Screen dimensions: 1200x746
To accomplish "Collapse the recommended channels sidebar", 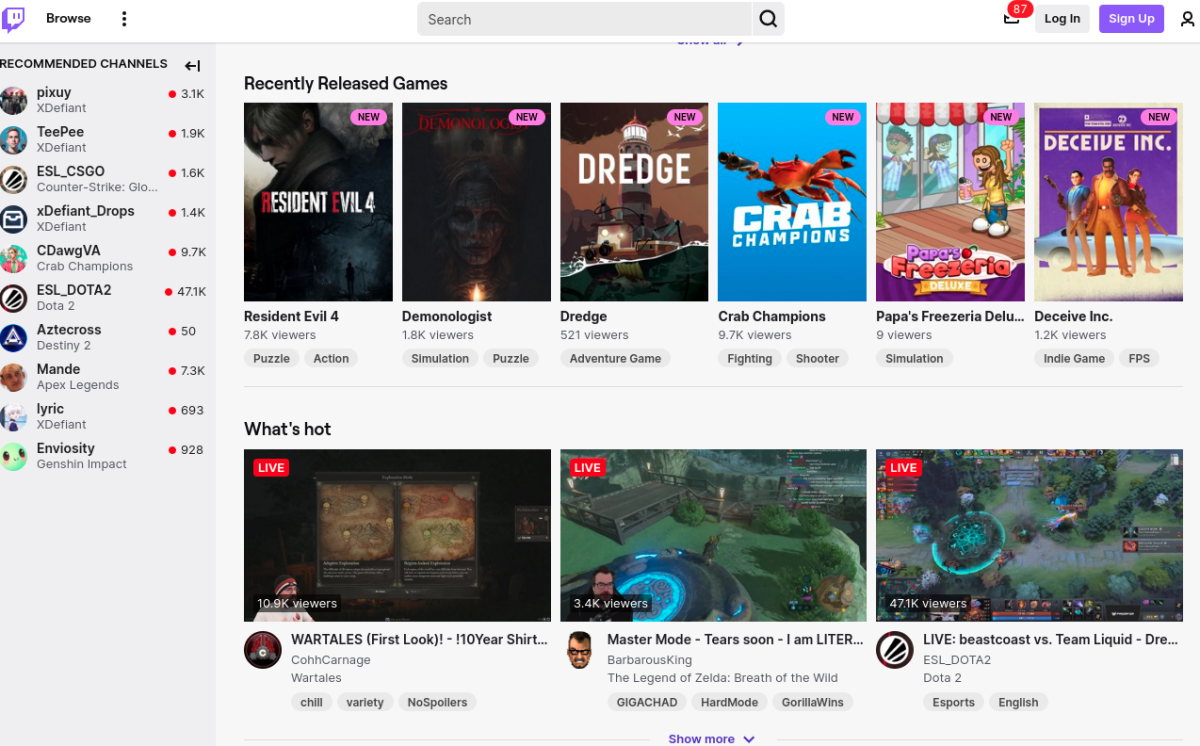I will pyautogui.click(x=193, y=66).
